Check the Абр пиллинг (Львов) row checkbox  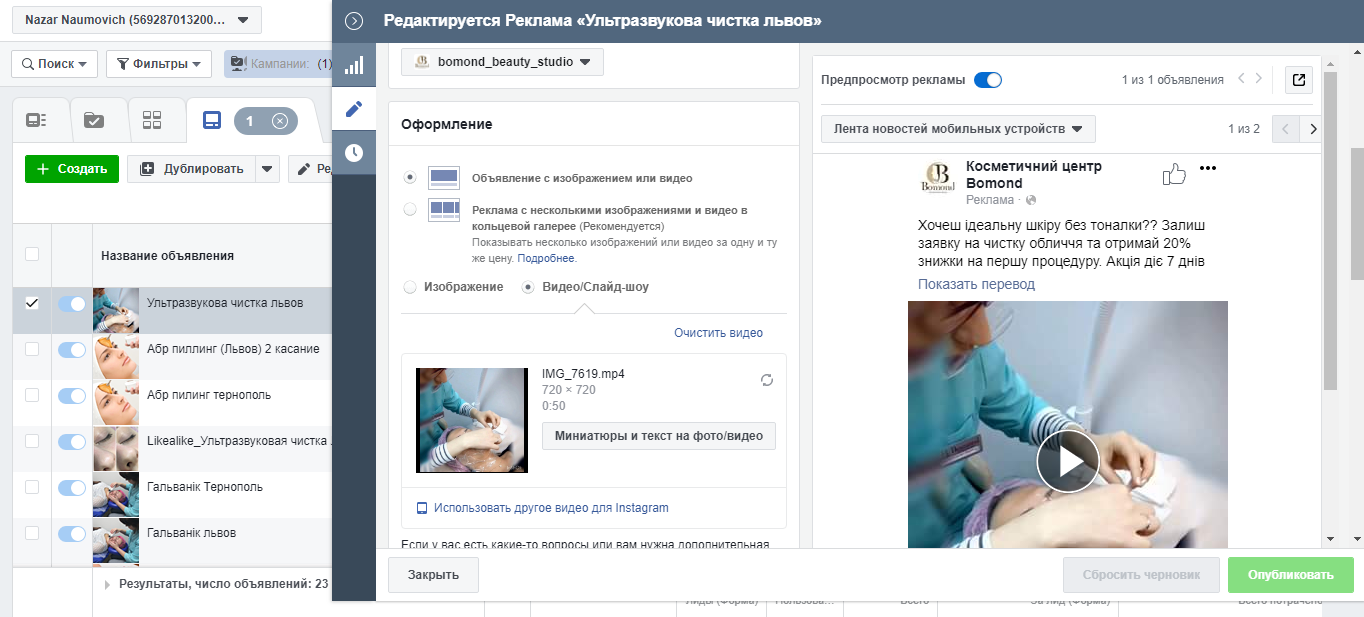click(x=32, y=349)
